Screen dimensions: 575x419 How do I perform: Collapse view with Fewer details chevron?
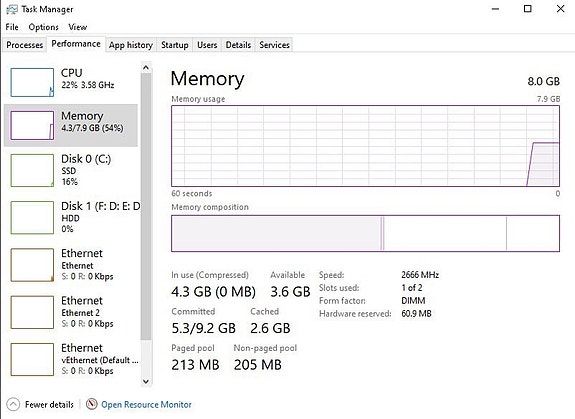click(13, 404)
